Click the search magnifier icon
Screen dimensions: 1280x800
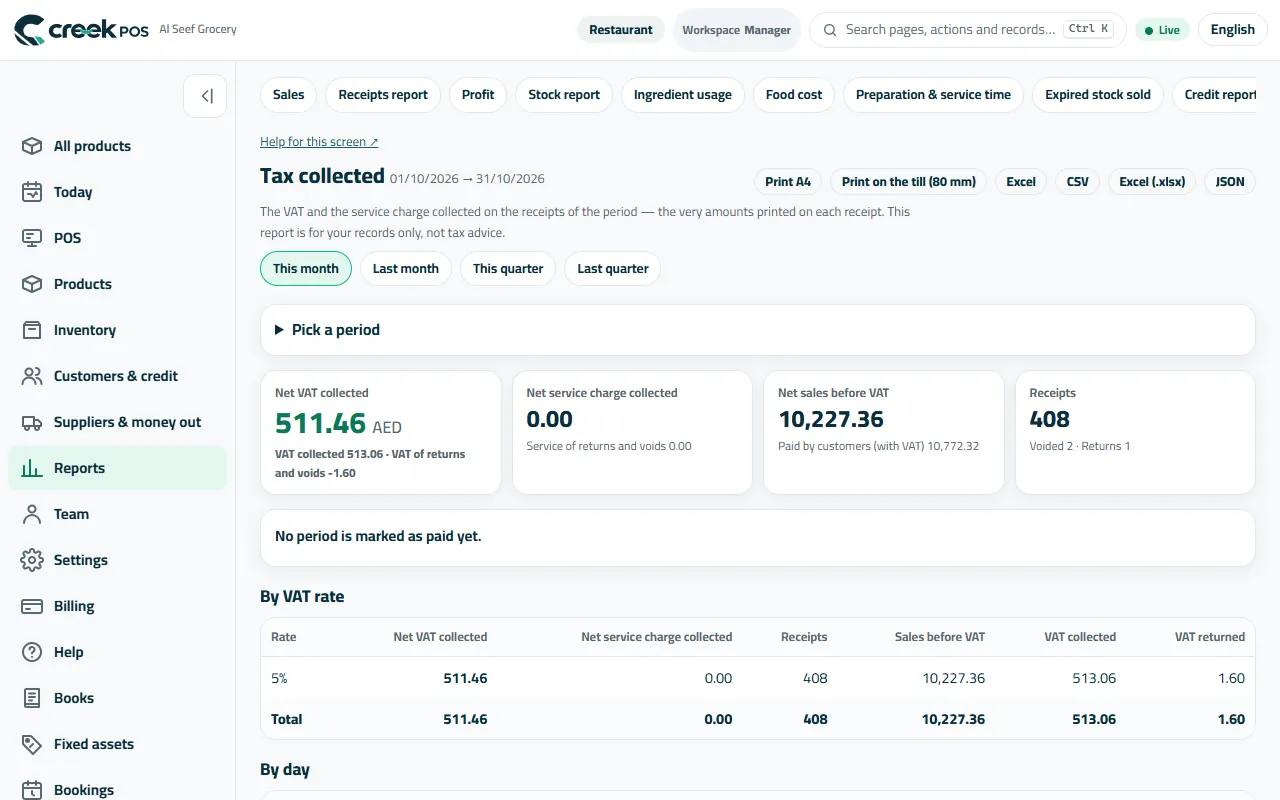(x=830, y=30)
